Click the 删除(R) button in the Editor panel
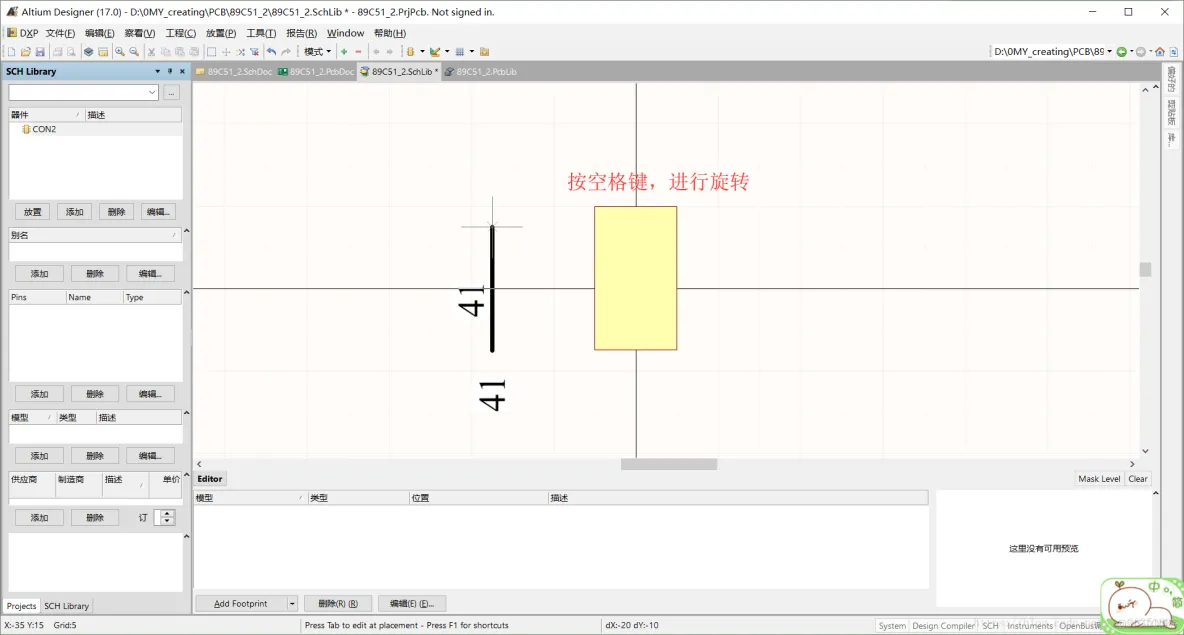 click(x=338, y=604)
